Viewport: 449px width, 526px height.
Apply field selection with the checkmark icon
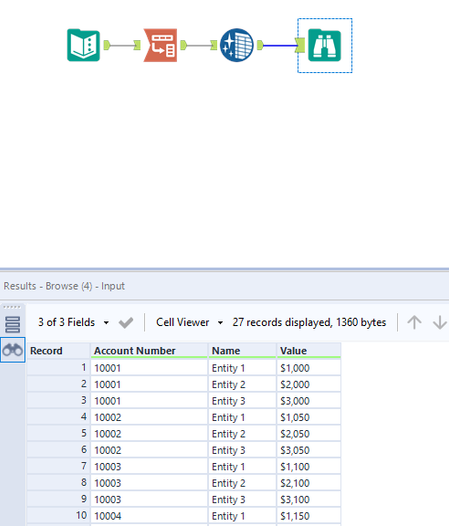126,323
